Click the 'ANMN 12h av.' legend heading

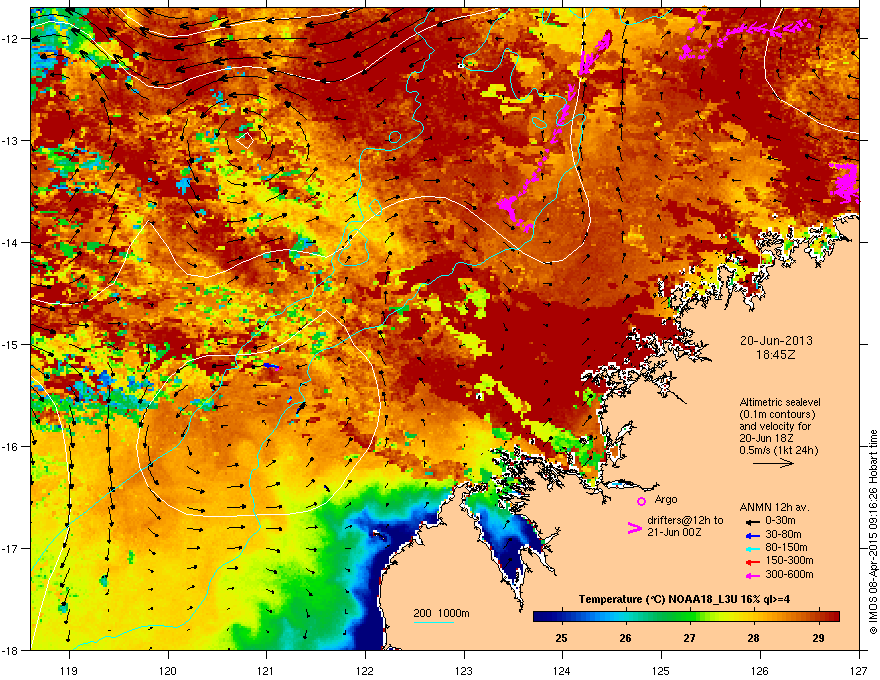(774, 507)
